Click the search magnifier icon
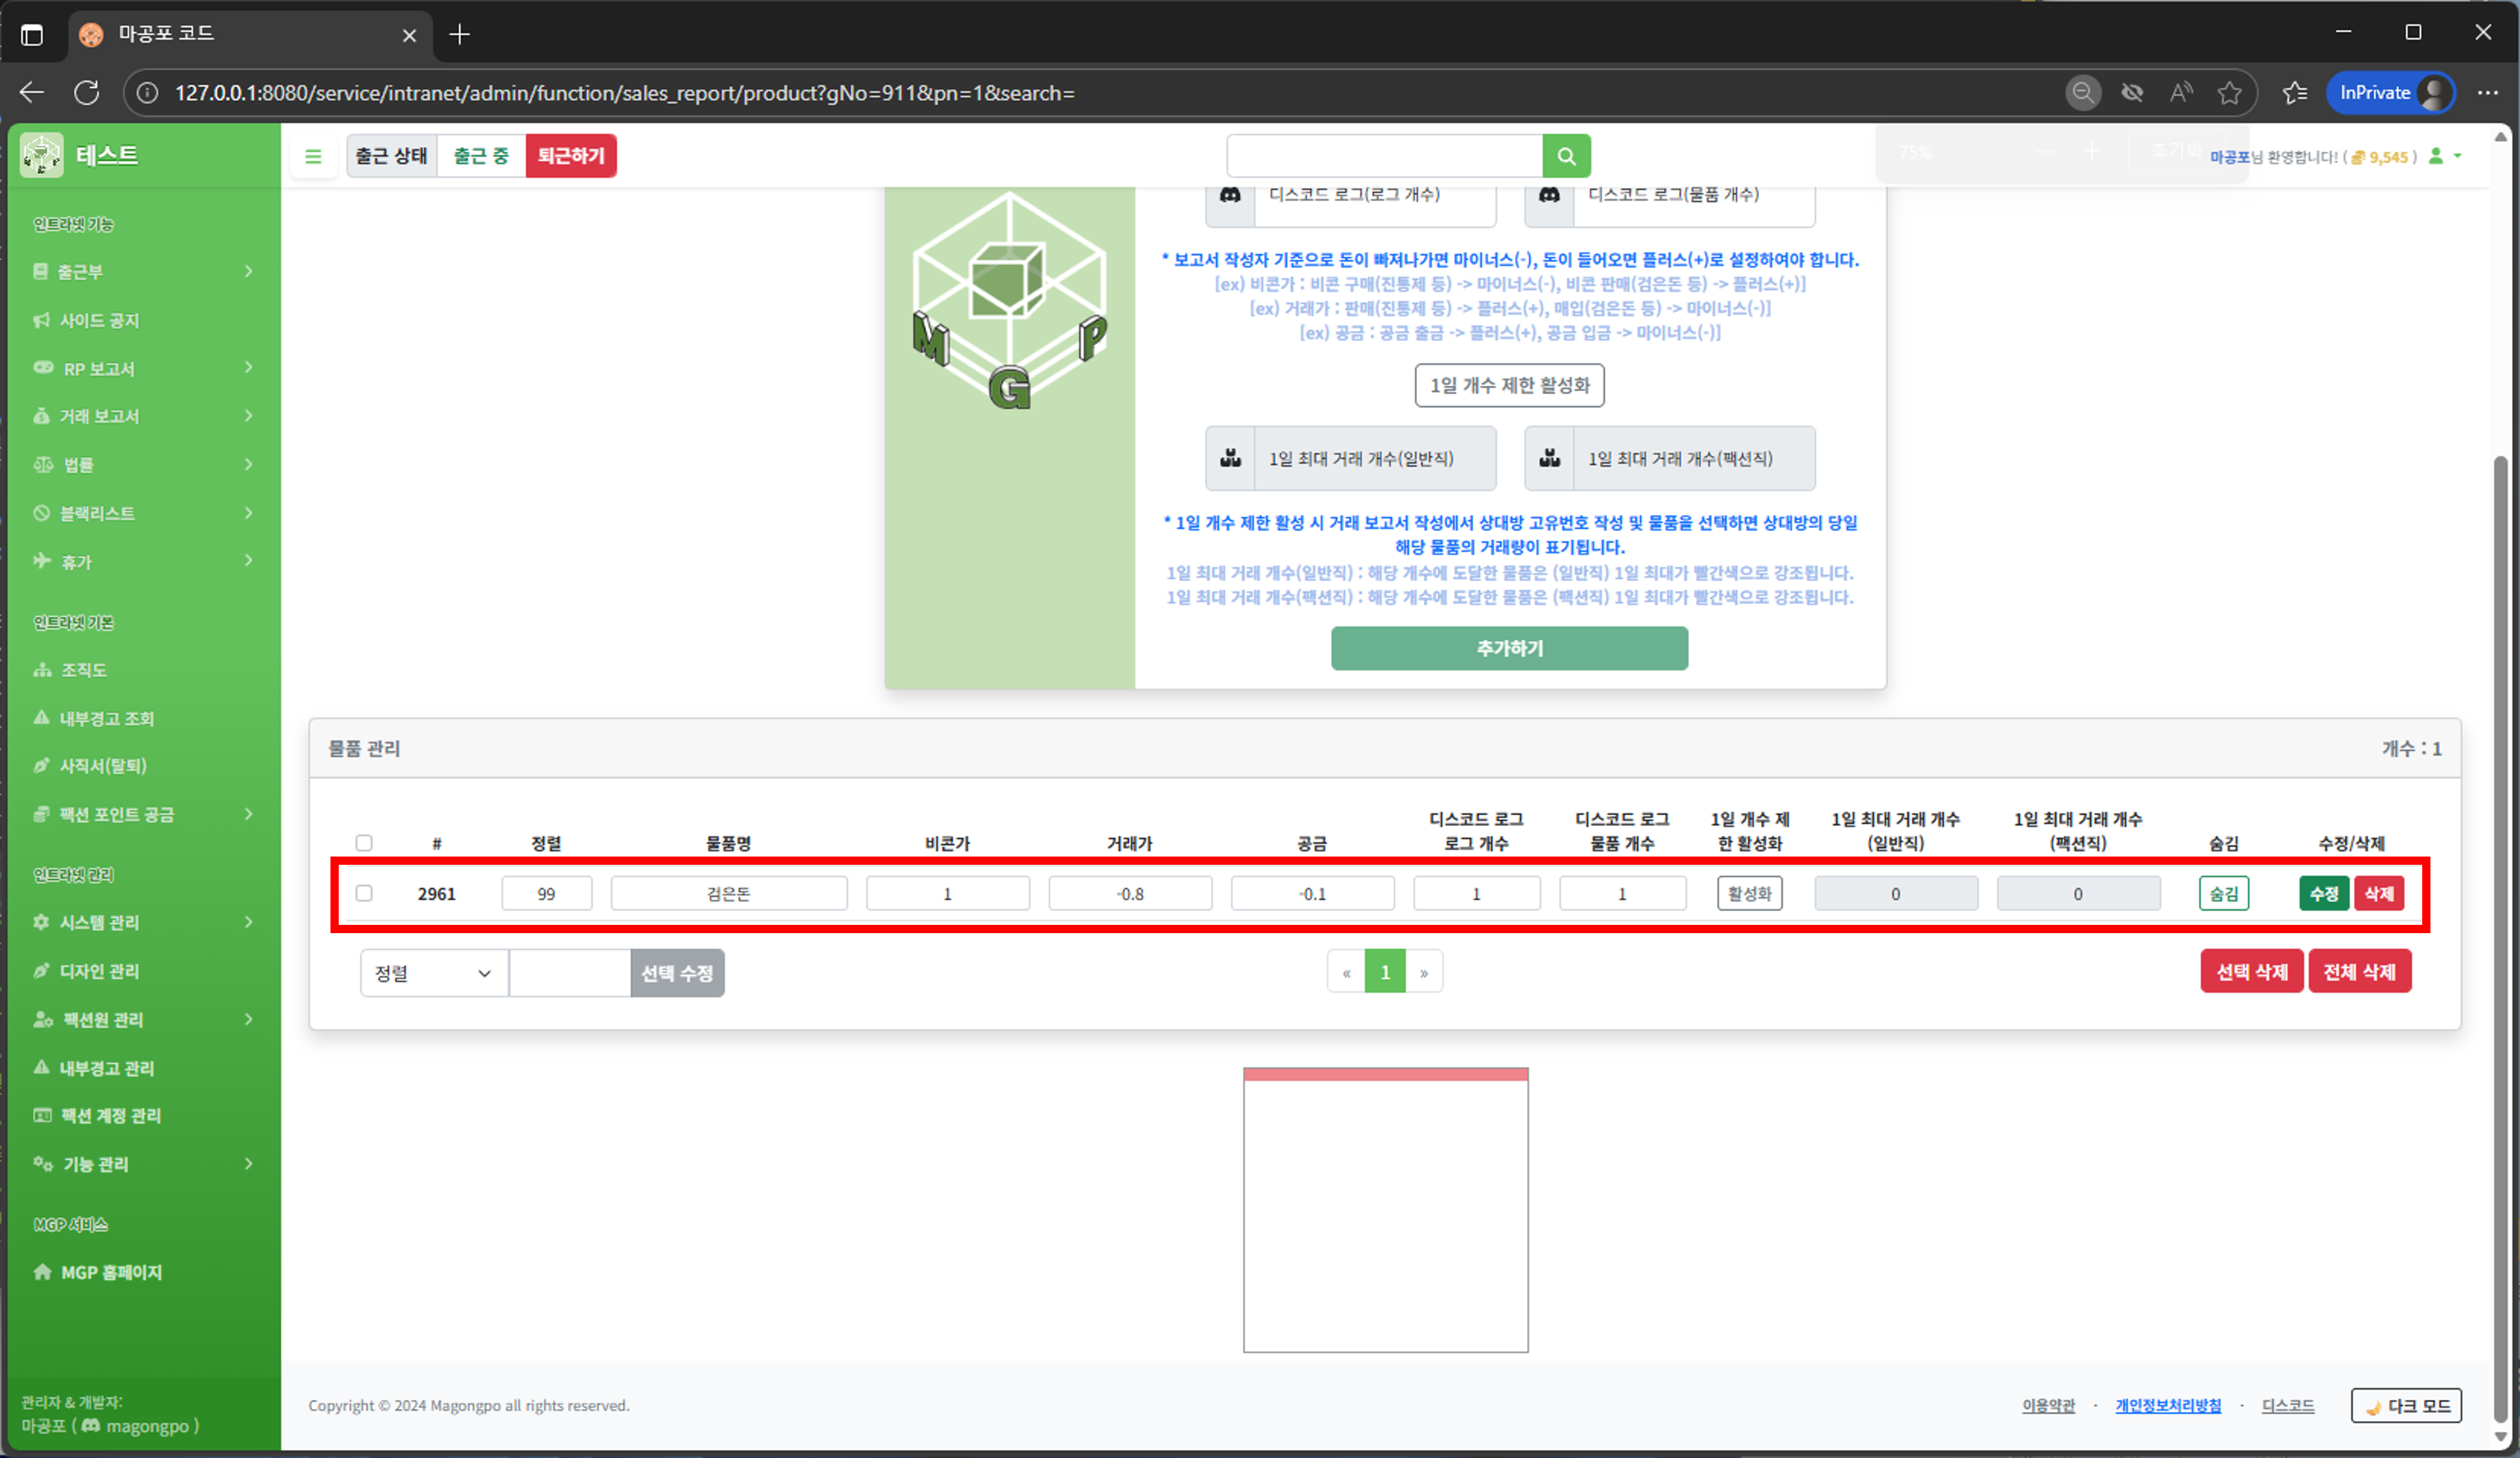The image size is (2520, 1458). pos(1566,156)
